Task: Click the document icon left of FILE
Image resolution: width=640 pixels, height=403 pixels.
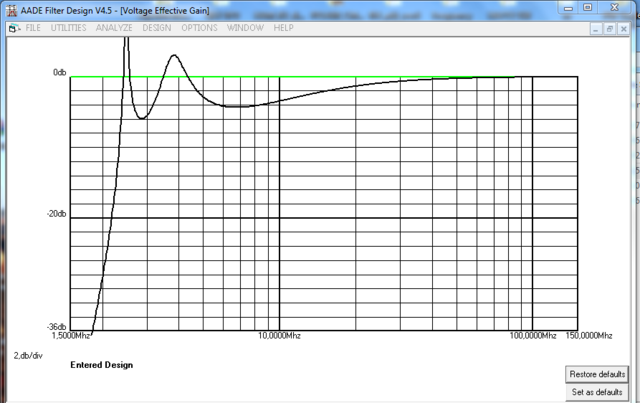Action: (x=14, y=28)
